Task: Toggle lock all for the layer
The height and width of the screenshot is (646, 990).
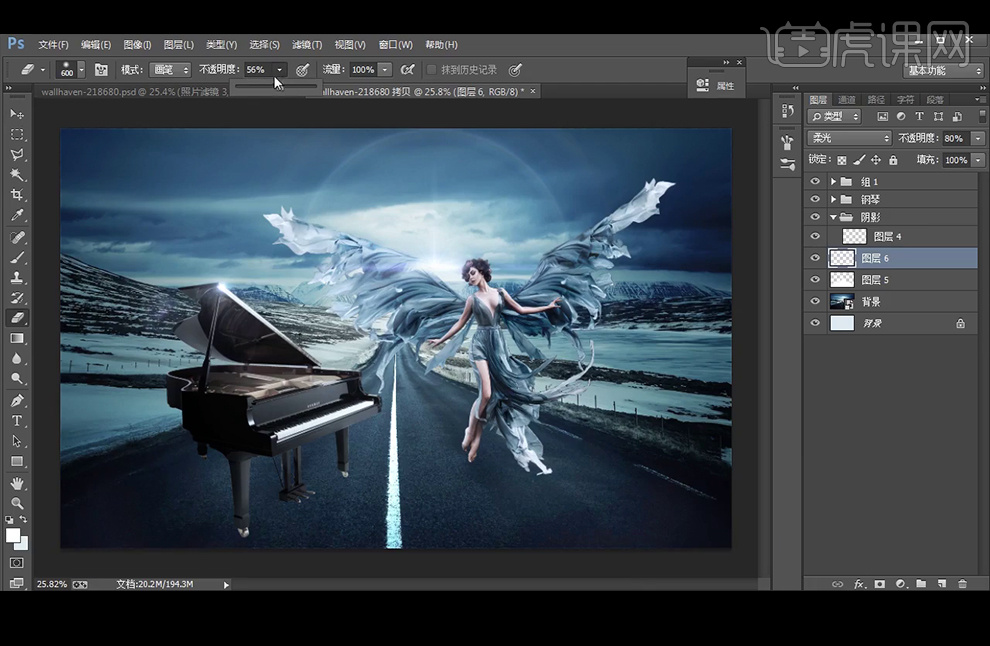Action: pyautogui.click(x=893, y=160)
